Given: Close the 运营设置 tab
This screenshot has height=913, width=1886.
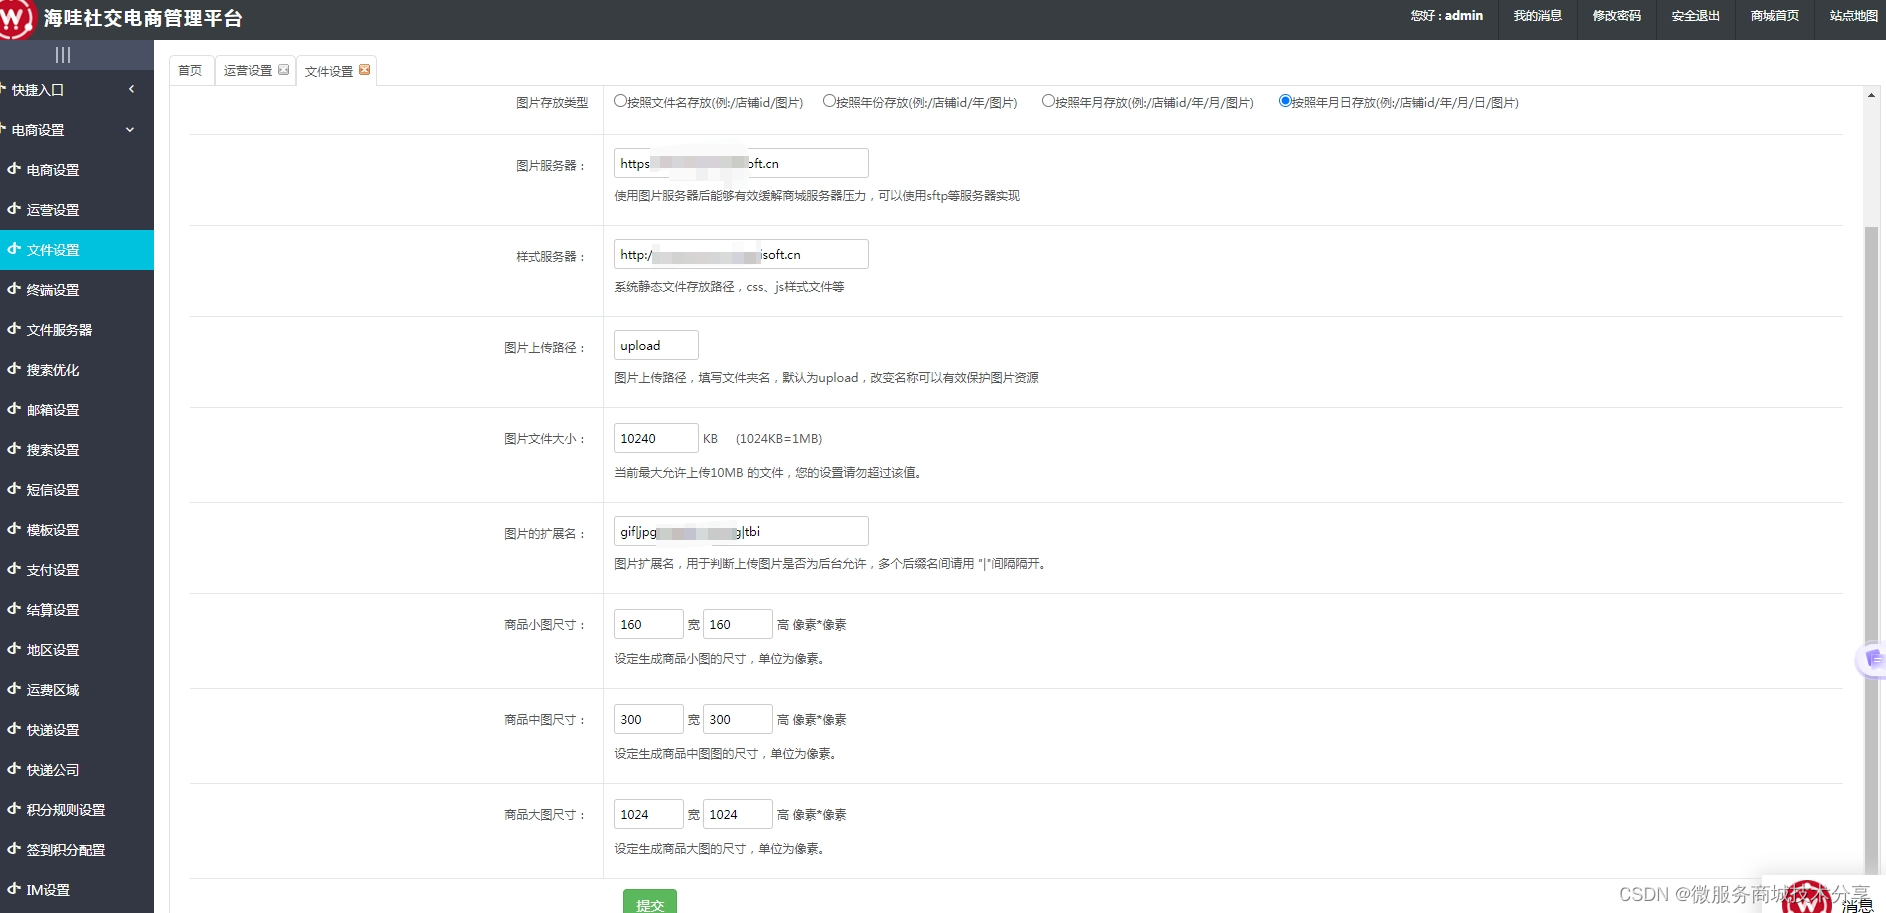Looking at the screenshot, I should [284, 69].
